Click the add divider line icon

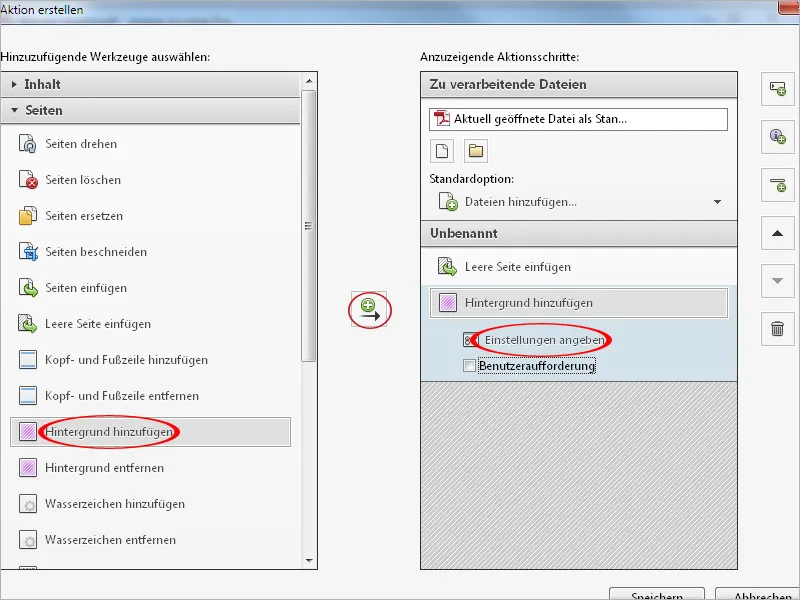[778, 185]
